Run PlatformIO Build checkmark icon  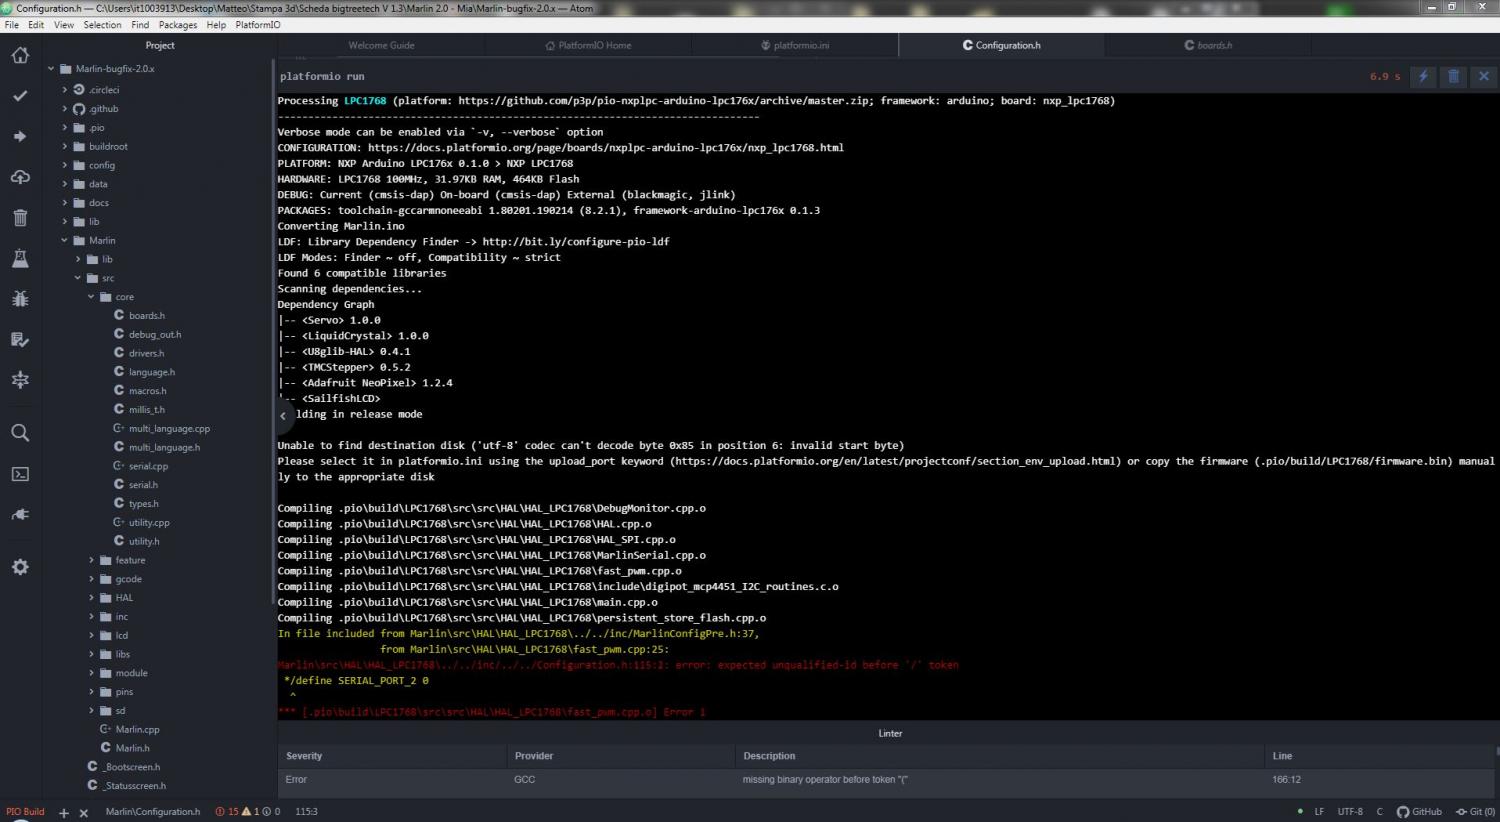[20, 96]
